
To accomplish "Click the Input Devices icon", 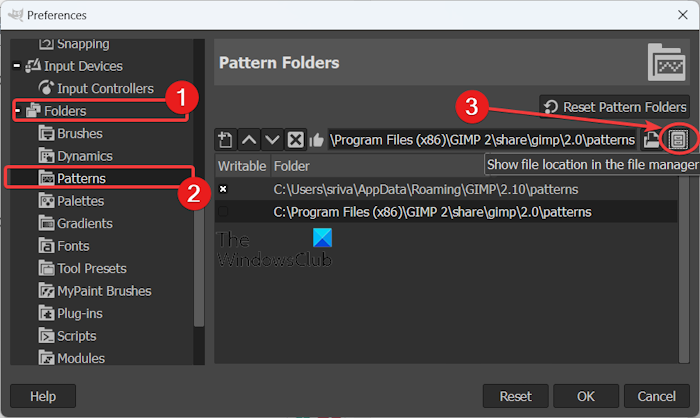I will point(33,66).
